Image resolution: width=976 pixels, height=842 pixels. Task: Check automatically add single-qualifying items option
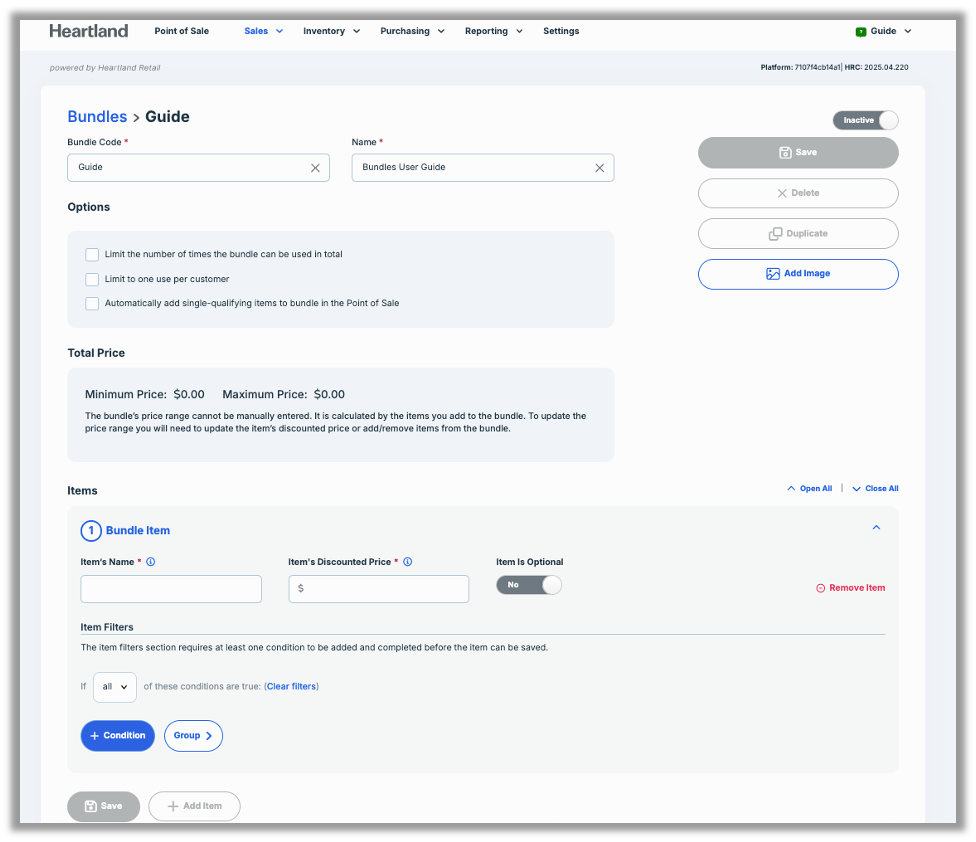pos(92,304)
